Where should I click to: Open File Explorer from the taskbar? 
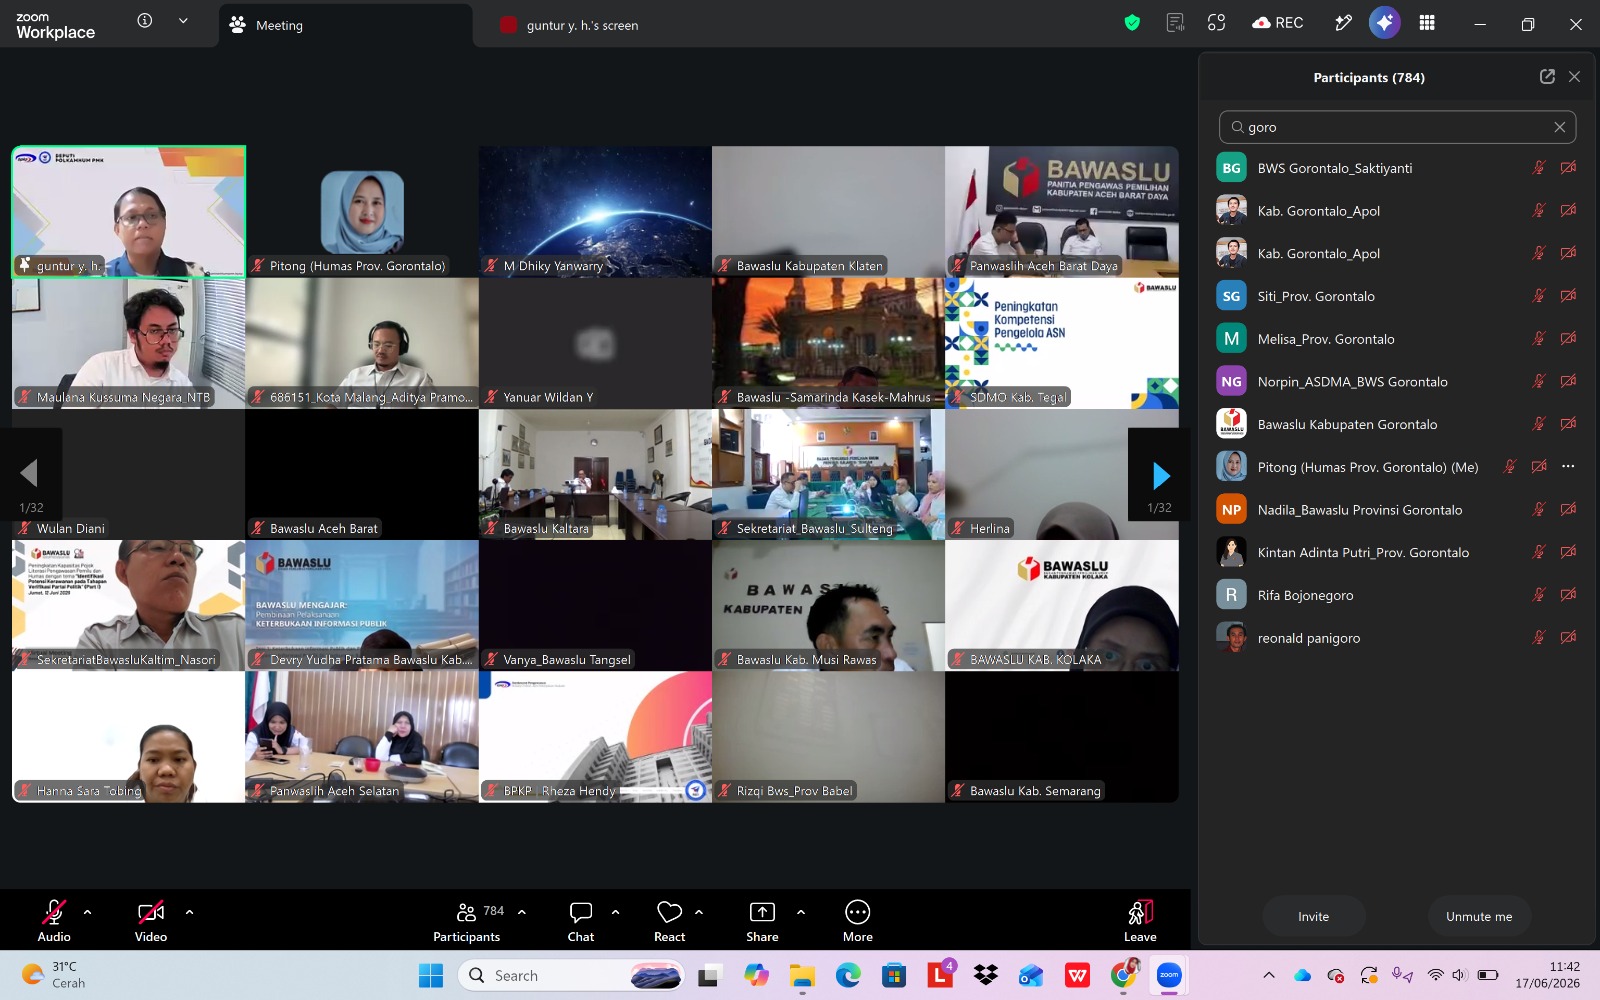[x=802, y=975]
